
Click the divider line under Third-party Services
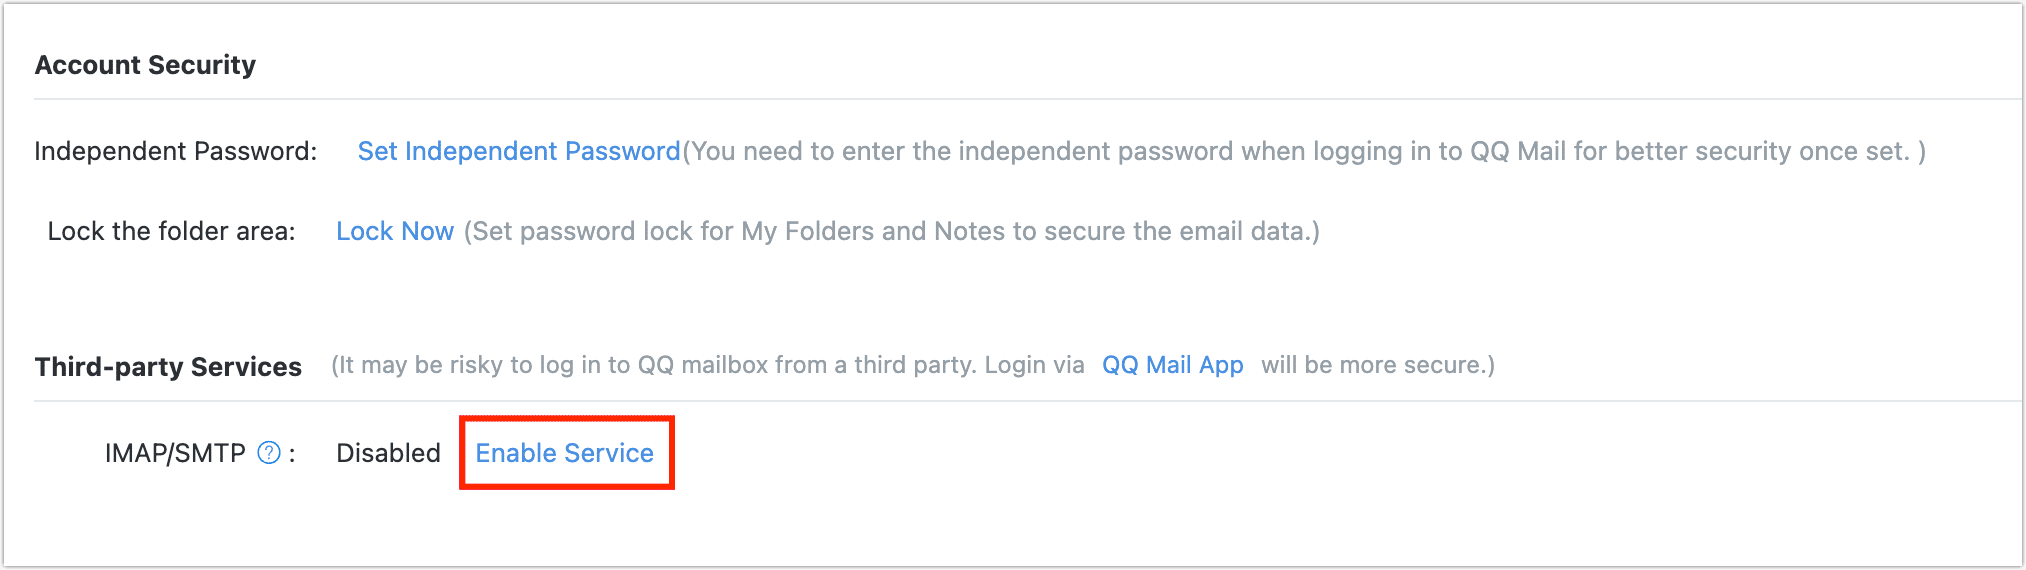pos(1000,401)
